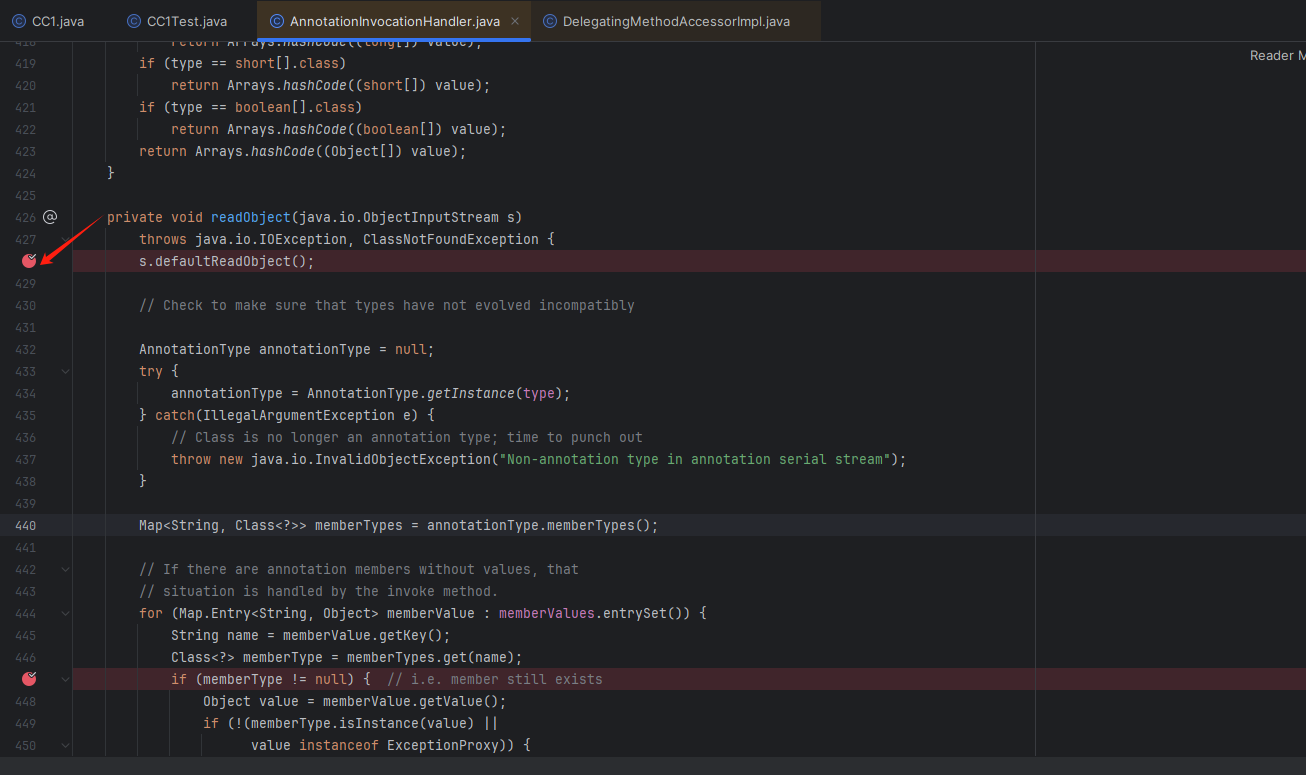Click line number 432 in the gutter
1306x775 pixels.
[25, 349]
